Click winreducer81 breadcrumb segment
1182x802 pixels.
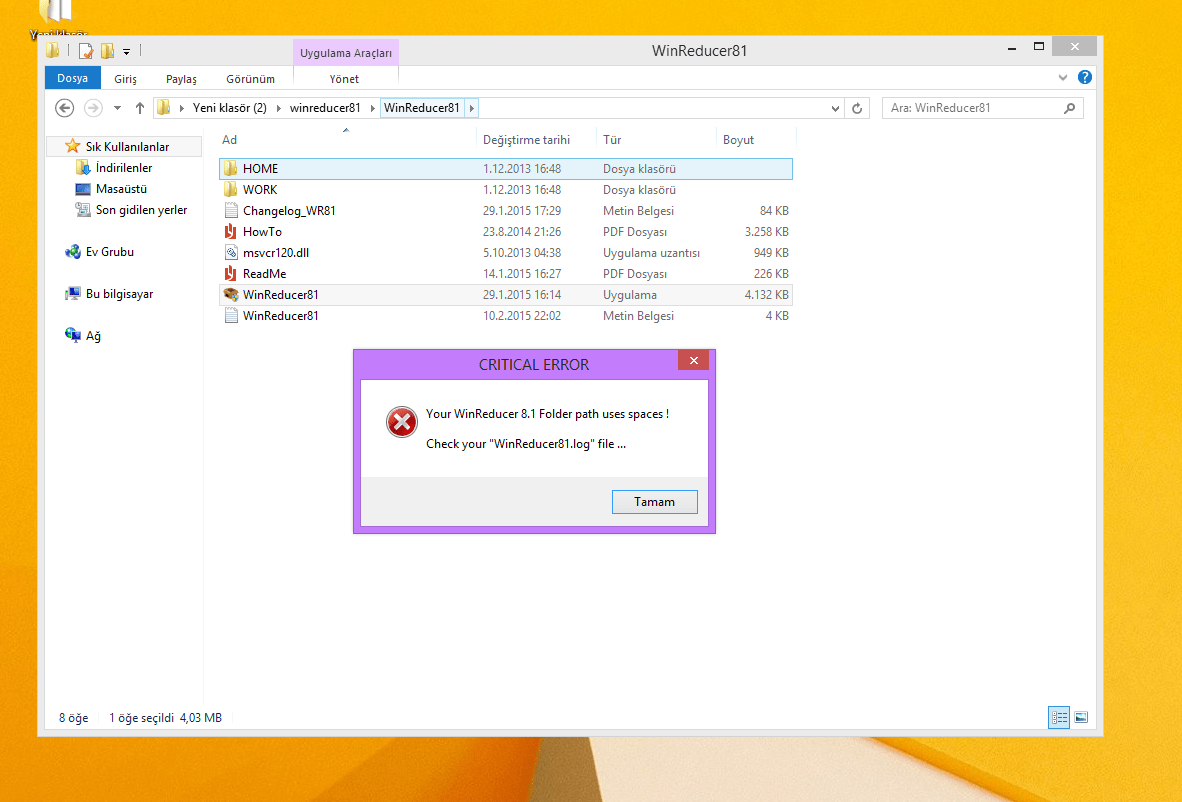[x=325, y=108]
